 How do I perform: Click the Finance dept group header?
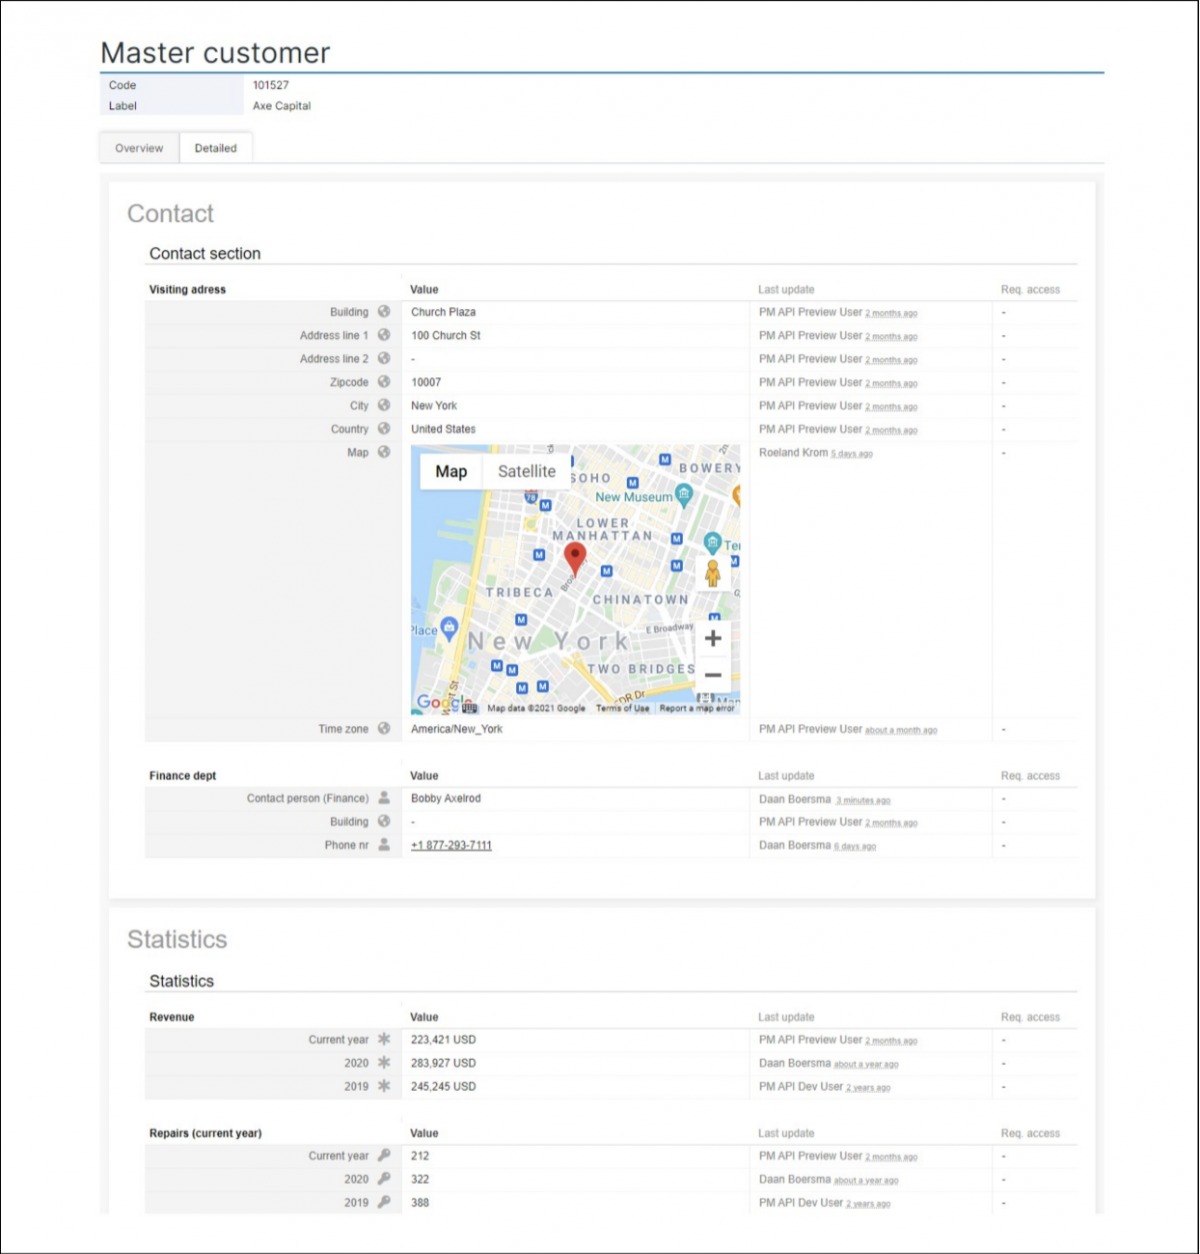tap(183, 776)
